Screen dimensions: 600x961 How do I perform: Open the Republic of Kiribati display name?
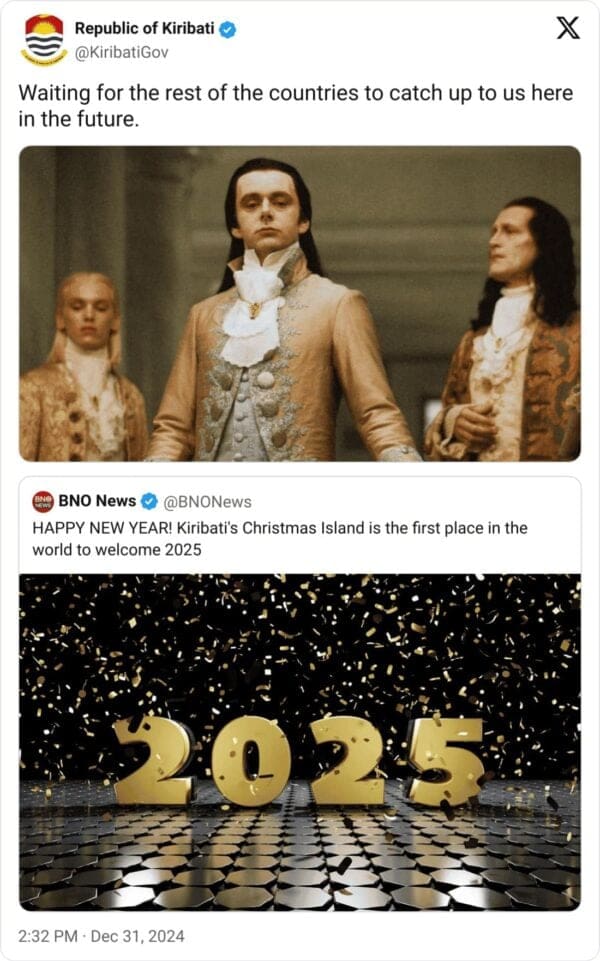[x=145, y=28]
